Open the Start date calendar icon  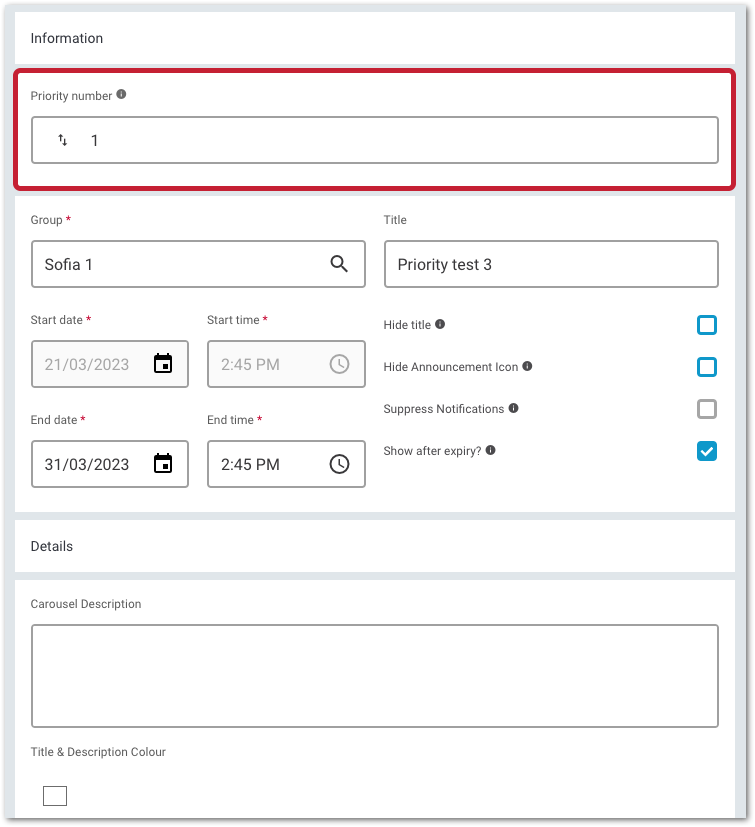(163, 364)
